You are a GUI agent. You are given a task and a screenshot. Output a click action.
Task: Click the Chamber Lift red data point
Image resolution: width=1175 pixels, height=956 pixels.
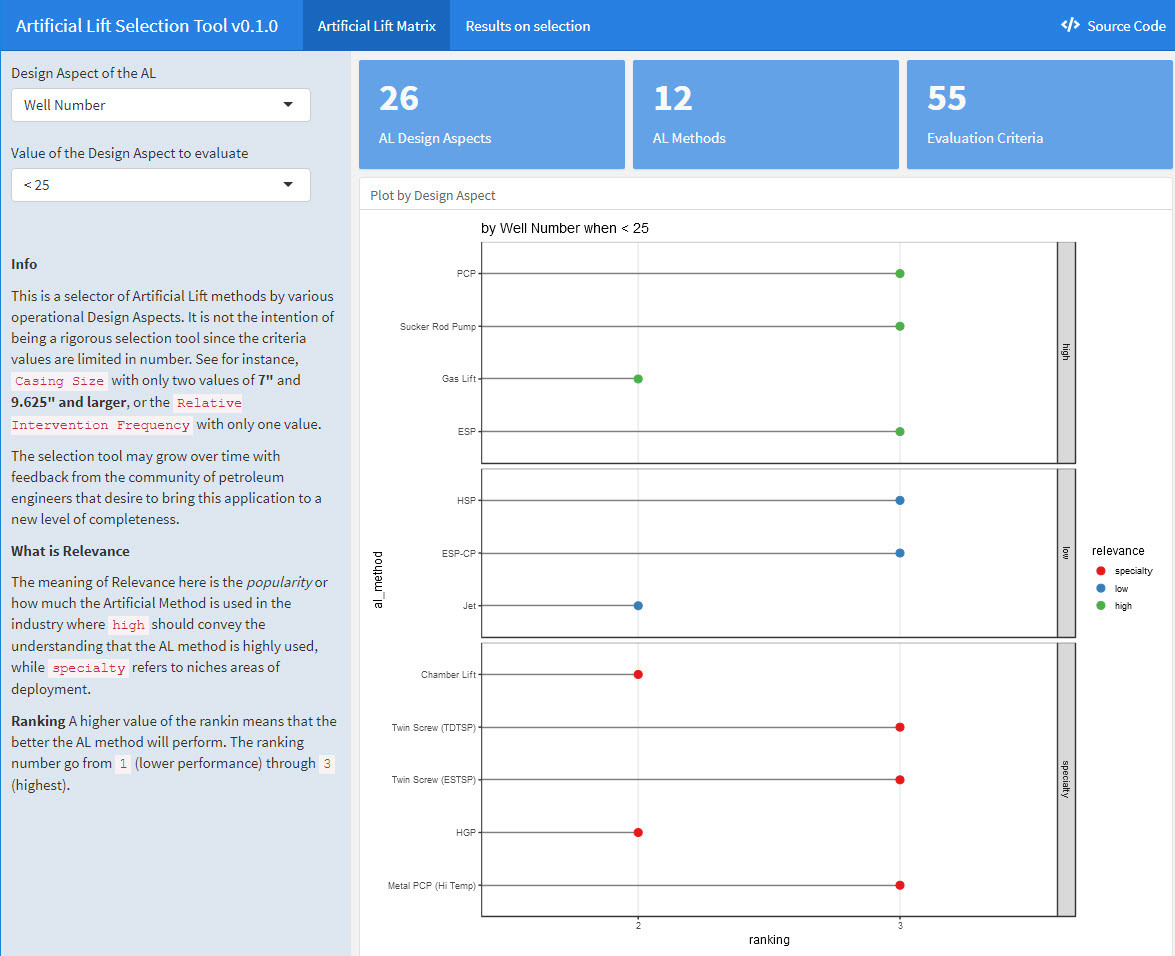click(x=638, y=674)
